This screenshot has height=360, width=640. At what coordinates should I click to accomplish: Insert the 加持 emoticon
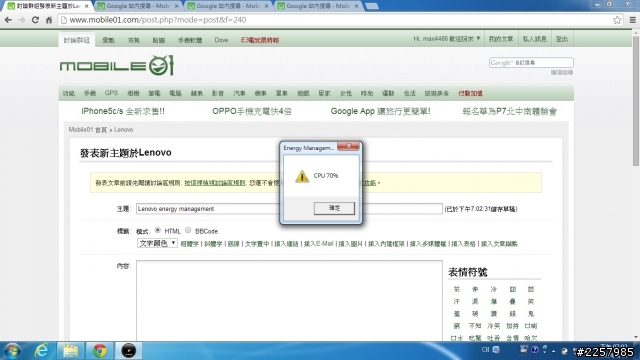(x=512, y=326)
